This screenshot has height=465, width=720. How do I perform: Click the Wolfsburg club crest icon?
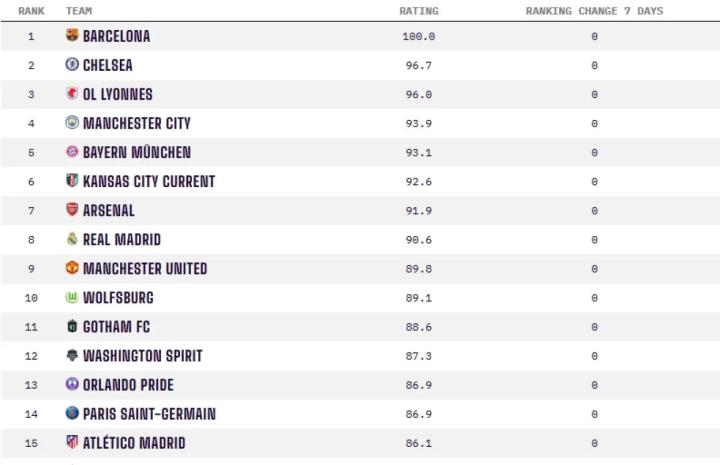pos(72,297)
